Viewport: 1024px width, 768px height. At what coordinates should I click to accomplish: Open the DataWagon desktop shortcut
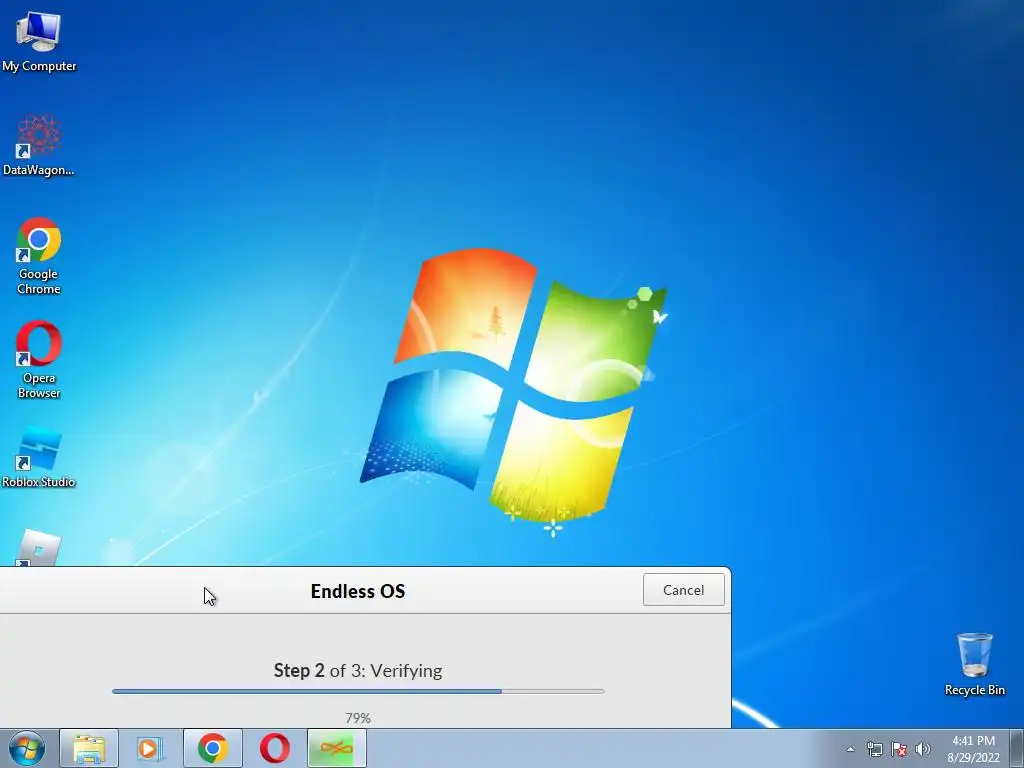[x=39, y=145]
